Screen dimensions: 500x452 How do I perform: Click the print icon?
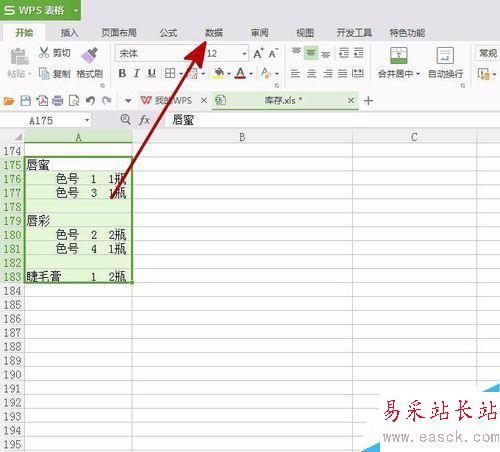(58, 100)
